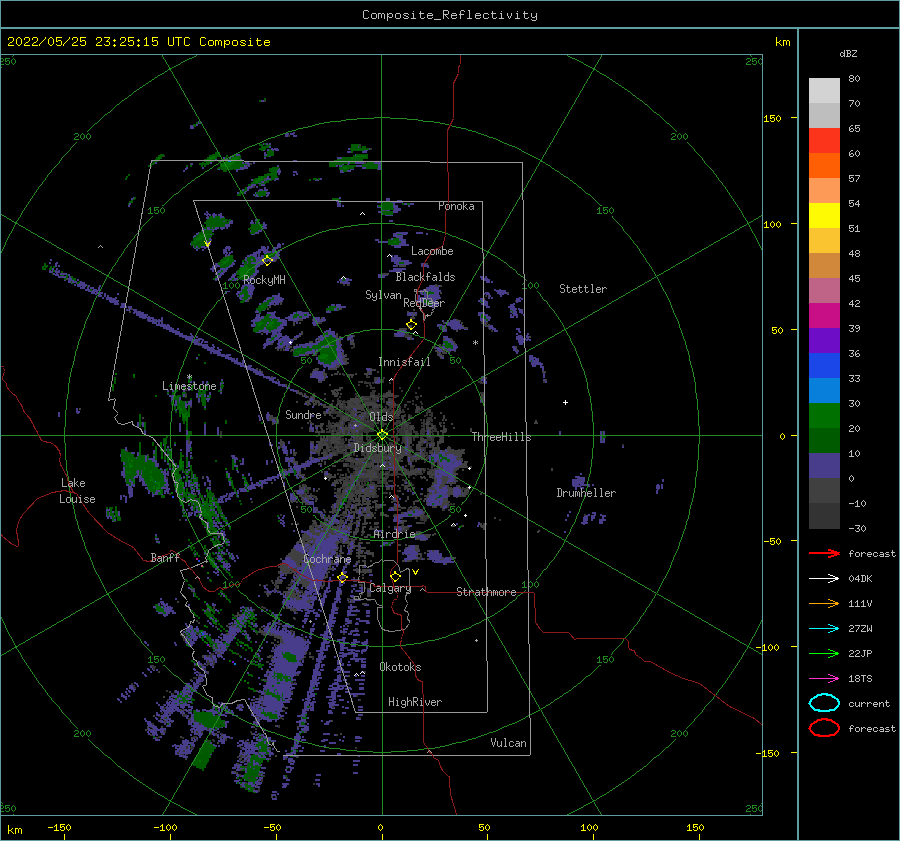This screenshot has width=900, height=841.
Task: Click the Okotoks label
Action: pyautogui.click(x=400, y=667)
